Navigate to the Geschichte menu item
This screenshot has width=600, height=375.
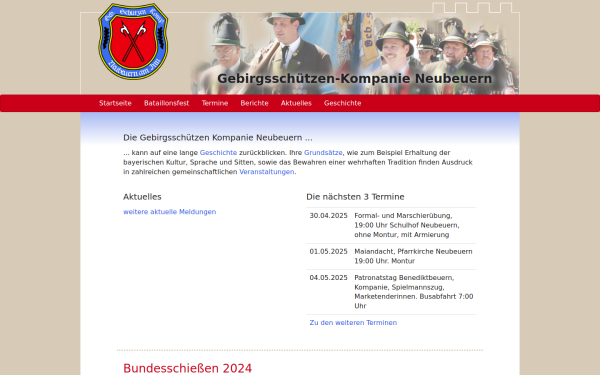tap(342, 103)
